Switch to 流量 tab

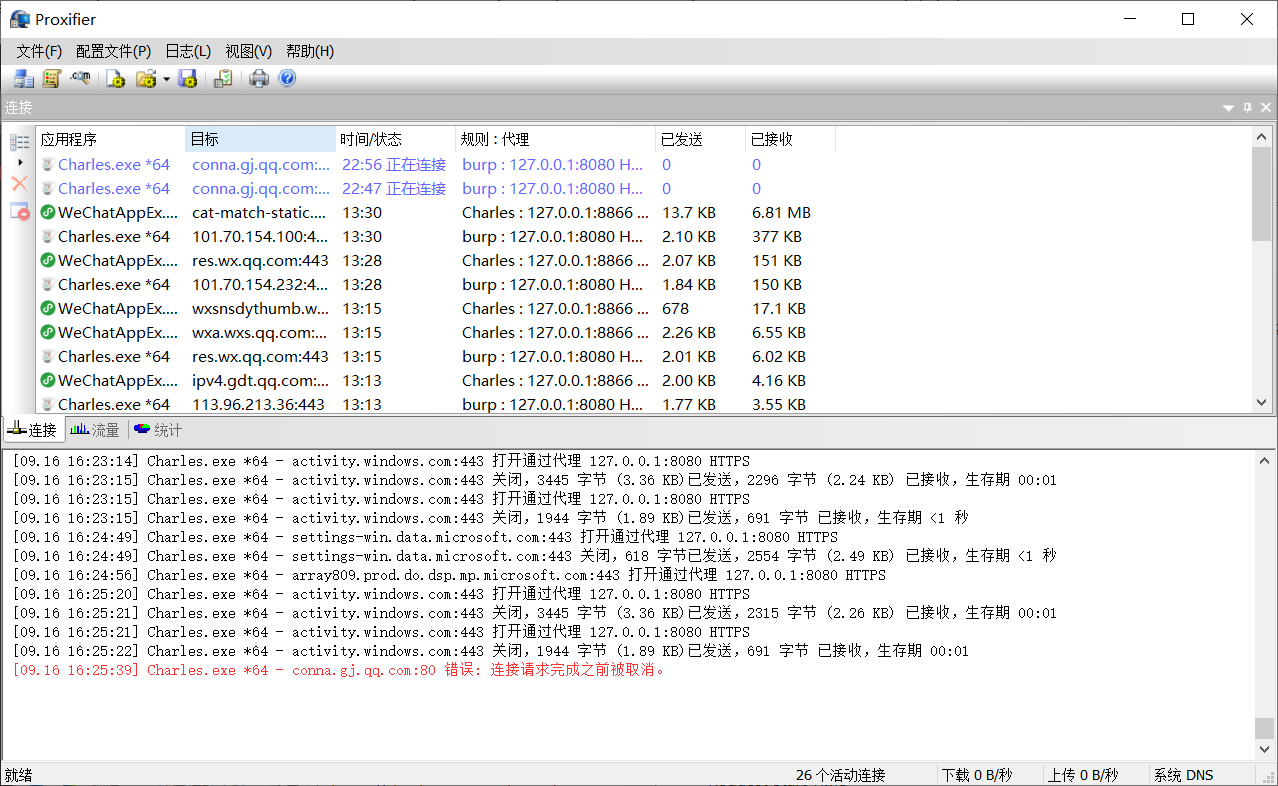coord(95,430)
